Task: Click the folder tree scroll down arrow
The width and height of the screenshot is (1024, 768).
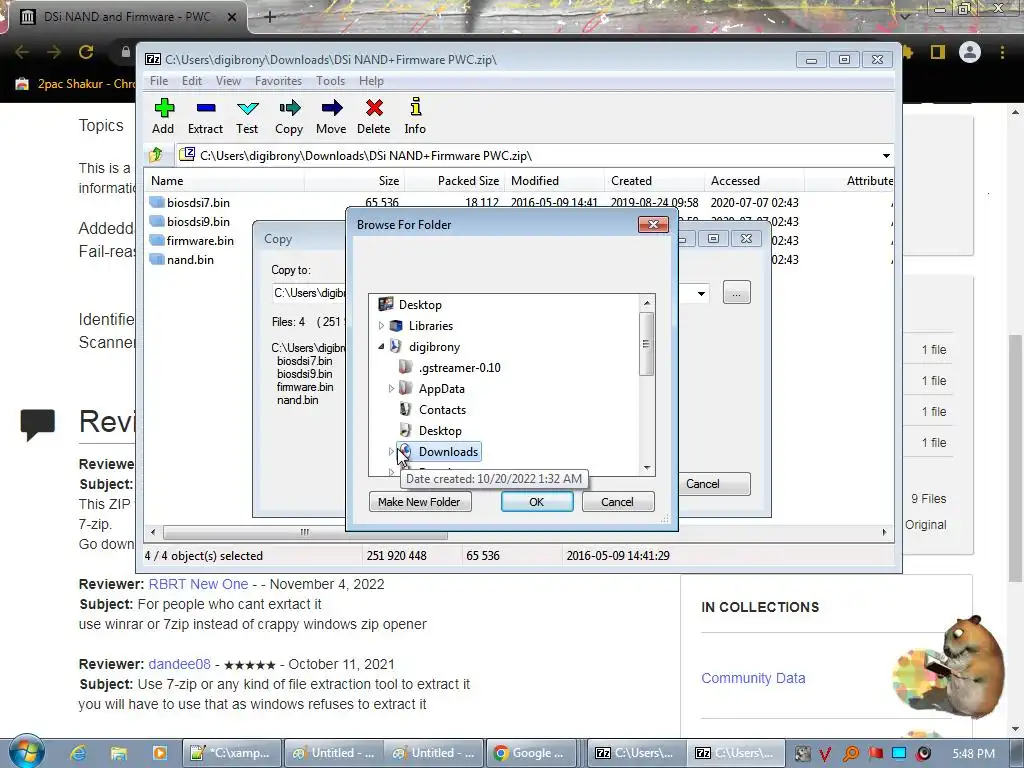Action: pos(647,468)
